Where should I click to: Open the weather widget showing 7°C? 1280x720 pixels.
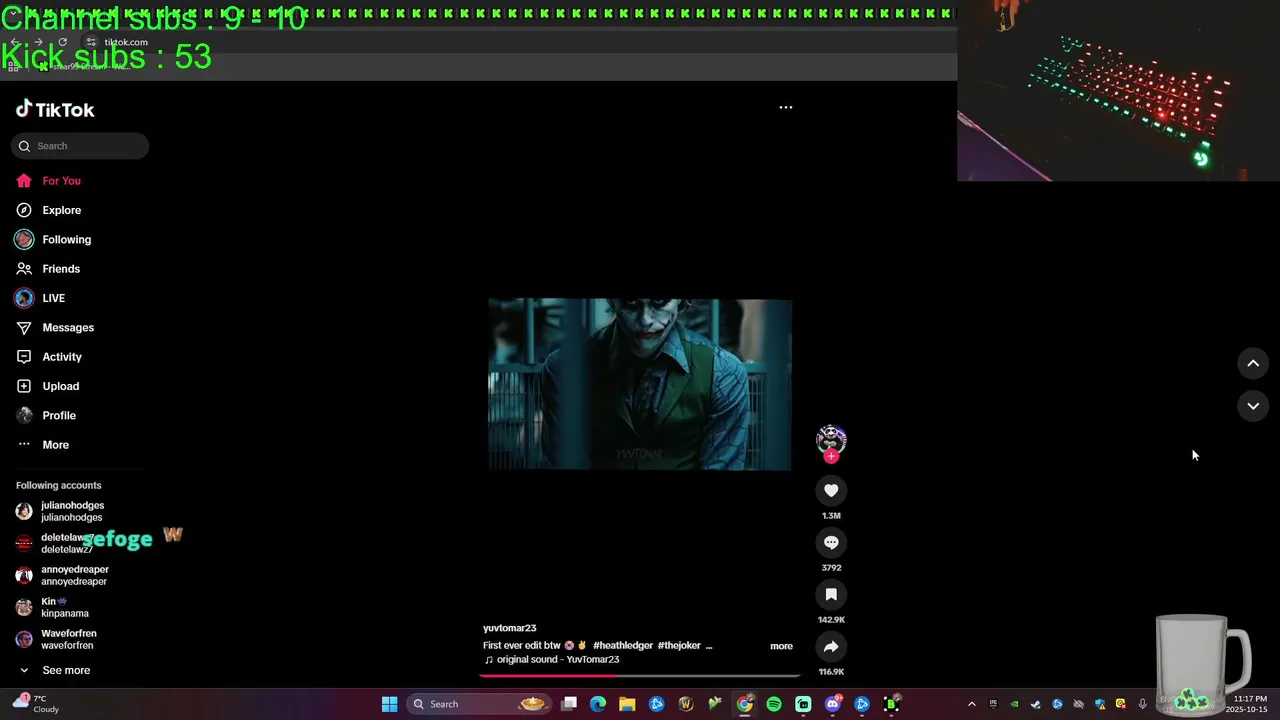[35, 704]
